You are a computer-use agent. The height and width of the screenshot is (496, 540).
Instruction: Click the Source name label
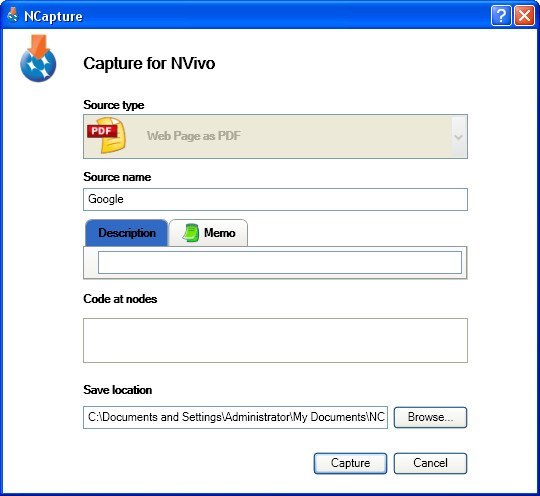pos(117,177)
